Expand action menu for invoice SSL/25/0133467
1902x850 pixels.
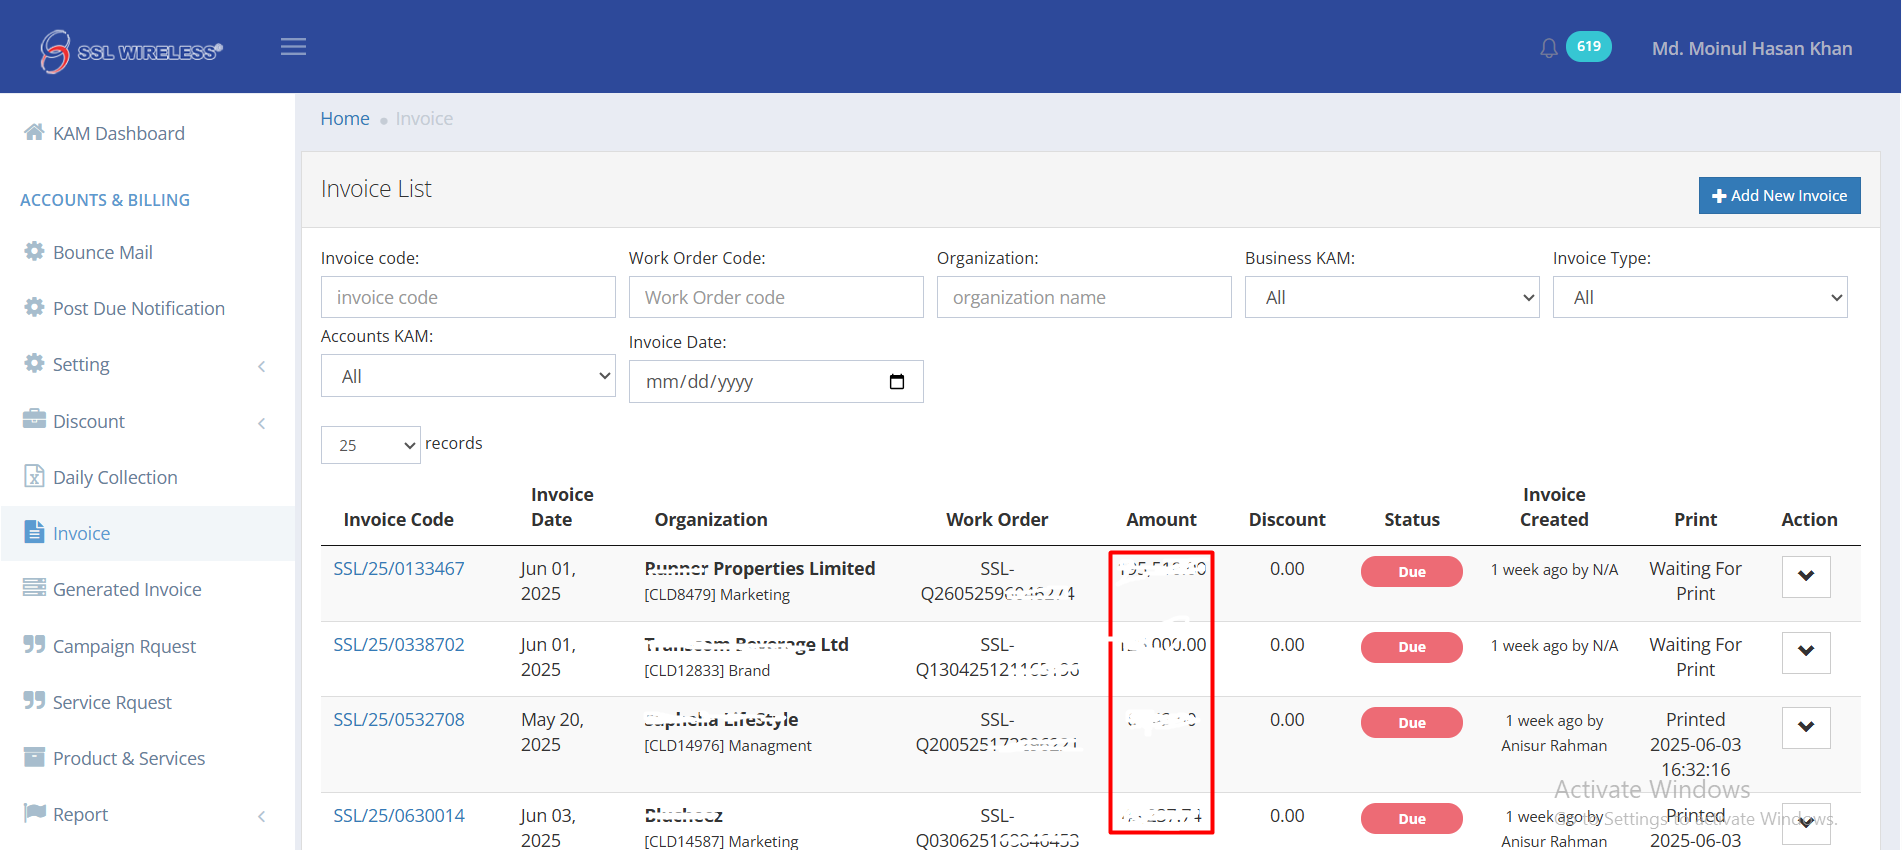(1805, 576)
